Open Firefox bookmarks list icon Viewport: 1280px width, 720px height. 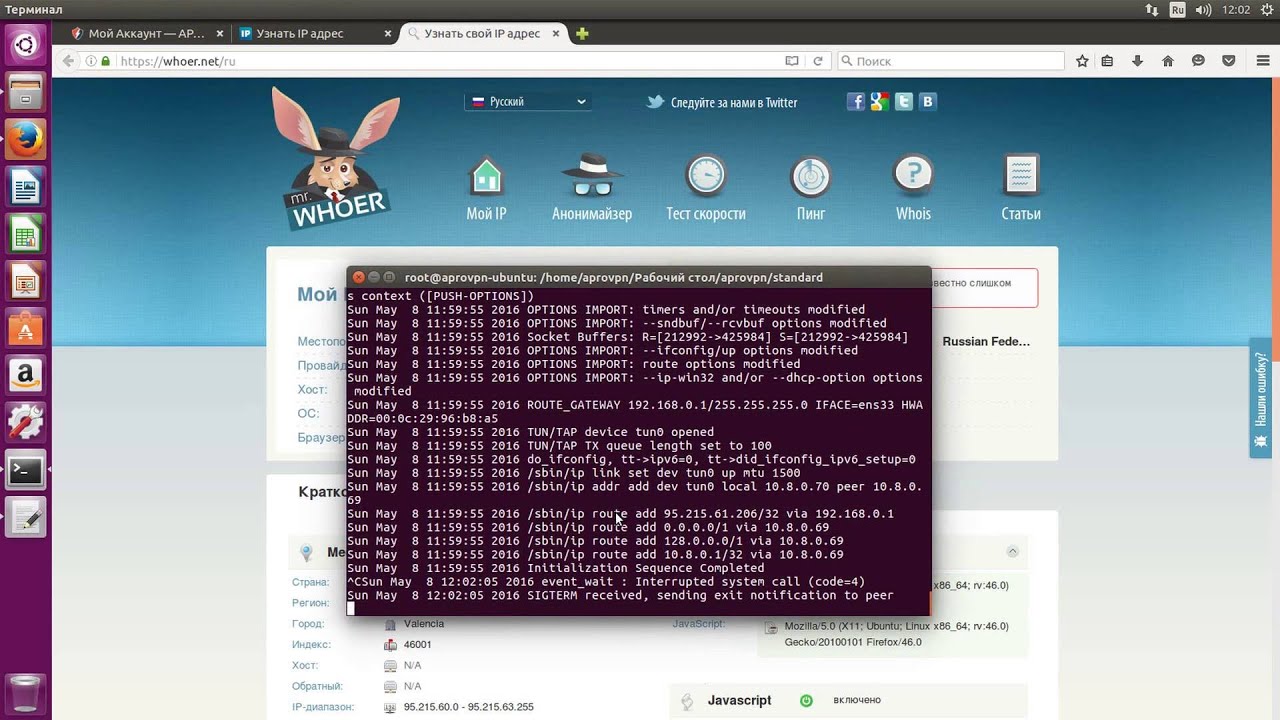coord(1107,61)
